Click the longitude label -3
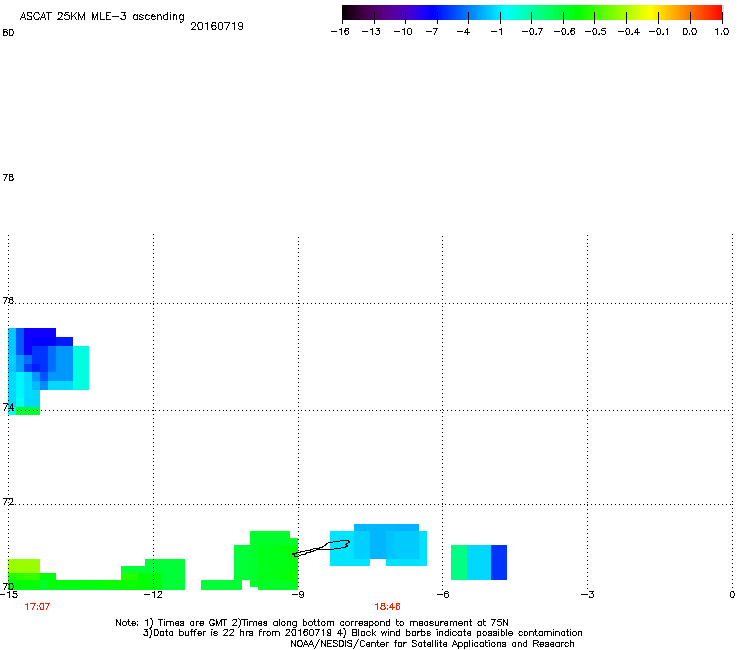The height and width of the screenshot is (650, 740). (587, 595)
